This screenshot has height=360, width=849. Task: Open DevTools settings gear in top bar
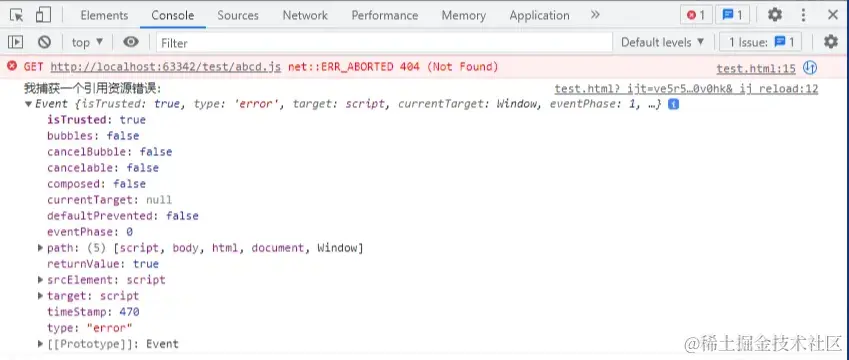click(775, 15)
